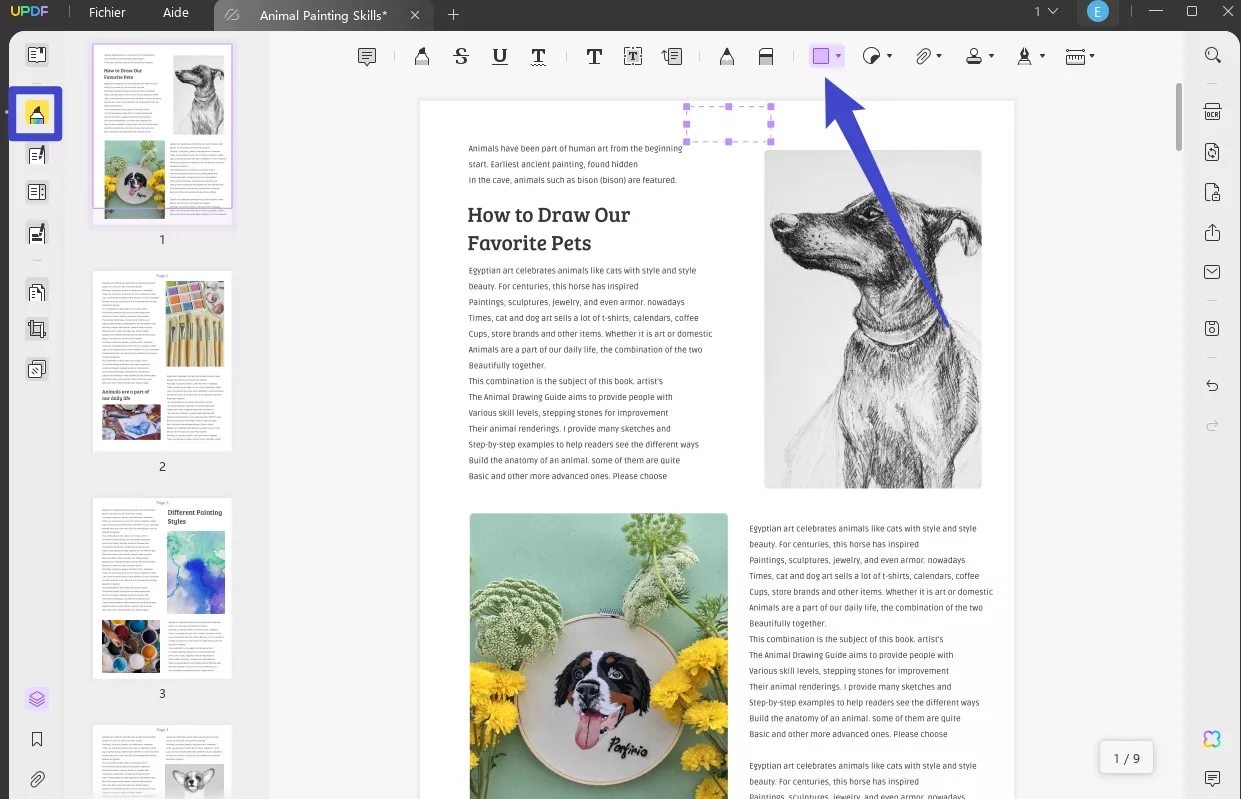Add a new tab with plus button
Screen dimensions: 1241x799
pyautogui.click(x=453, y=14)
